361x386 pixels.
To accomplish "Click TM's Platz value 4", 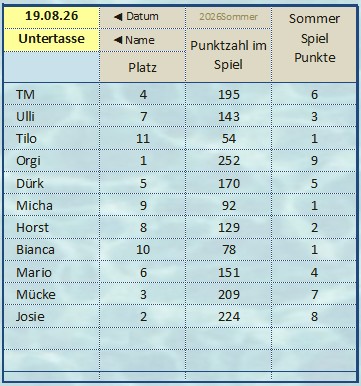I will (x=143, y=94).
